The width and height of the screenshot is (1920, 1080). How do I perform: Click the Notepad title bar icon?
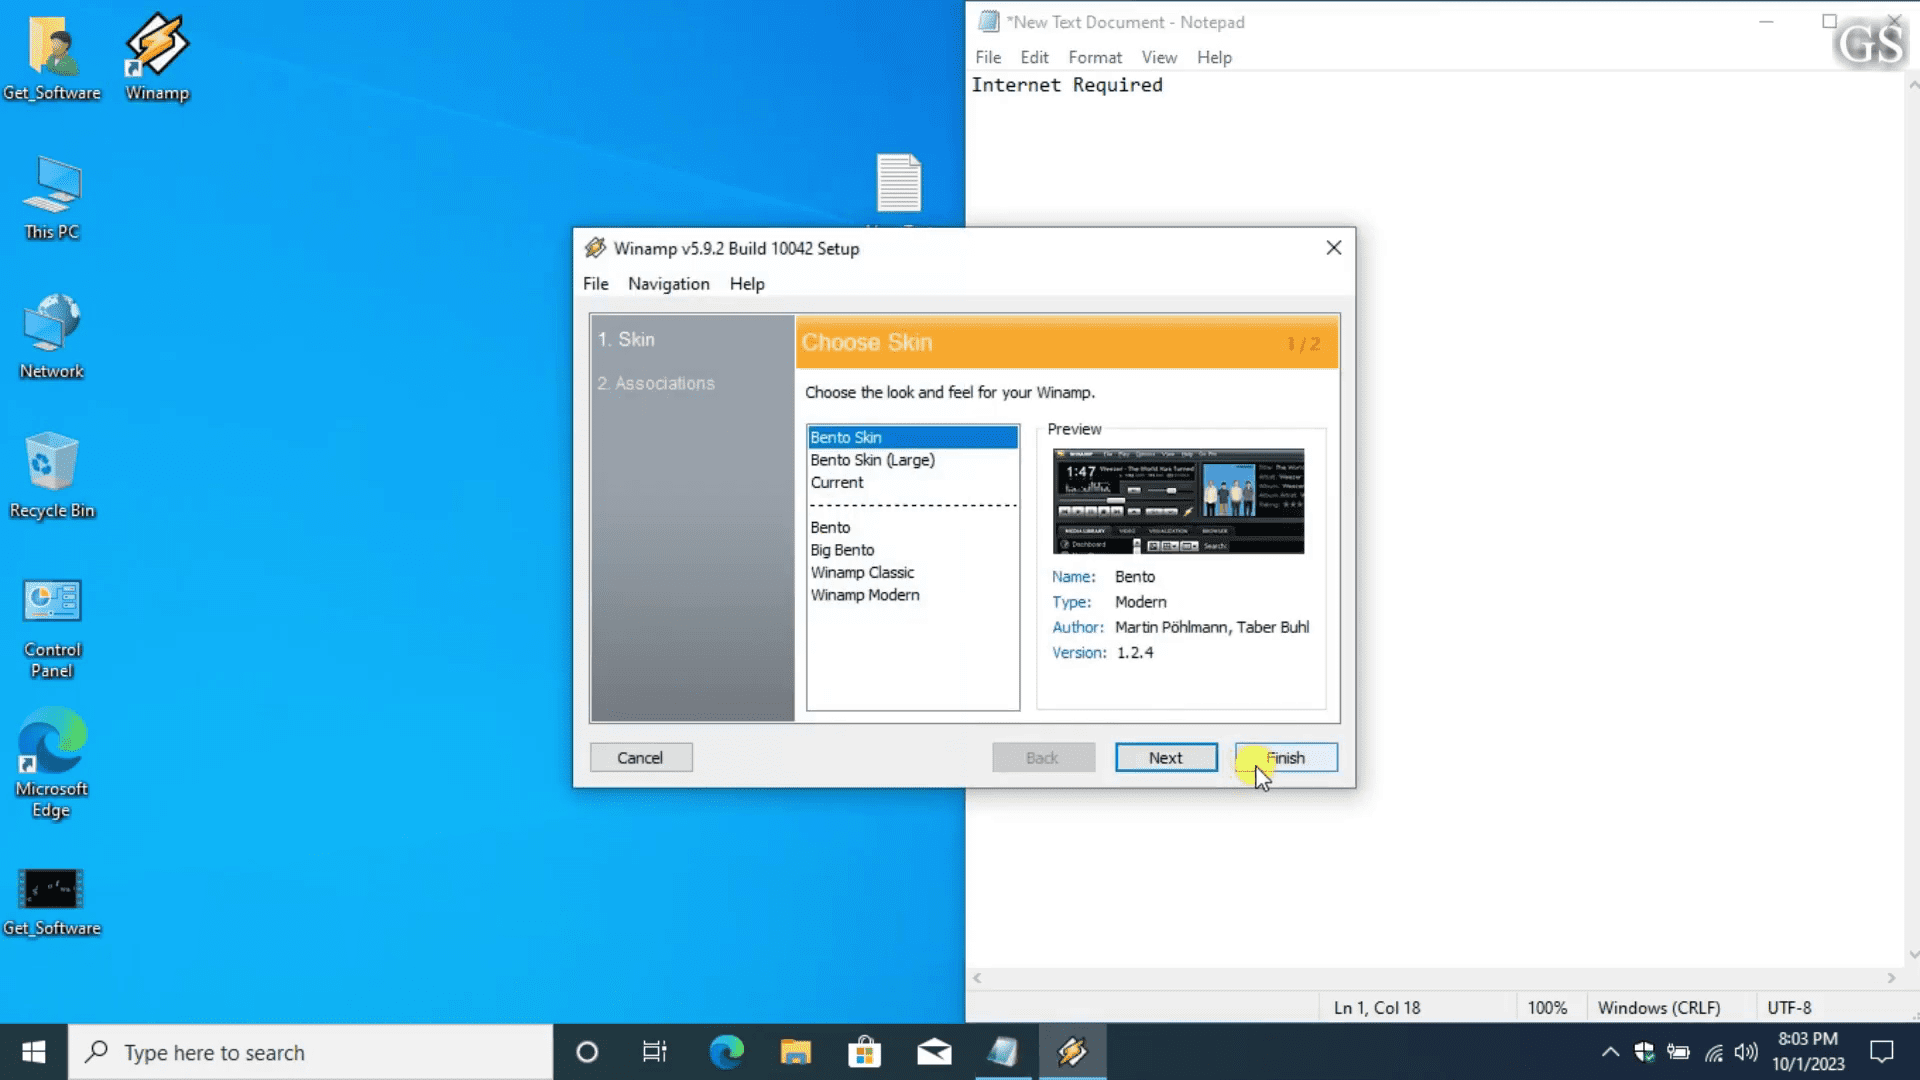click(989, 21)
